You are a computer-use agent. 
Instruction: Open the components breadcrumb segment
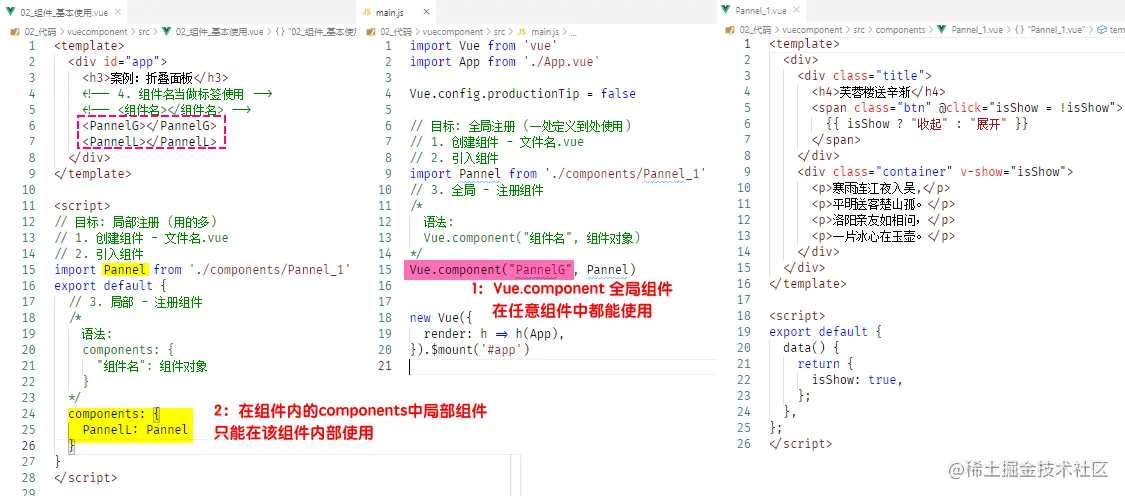[x=902, y=30]
